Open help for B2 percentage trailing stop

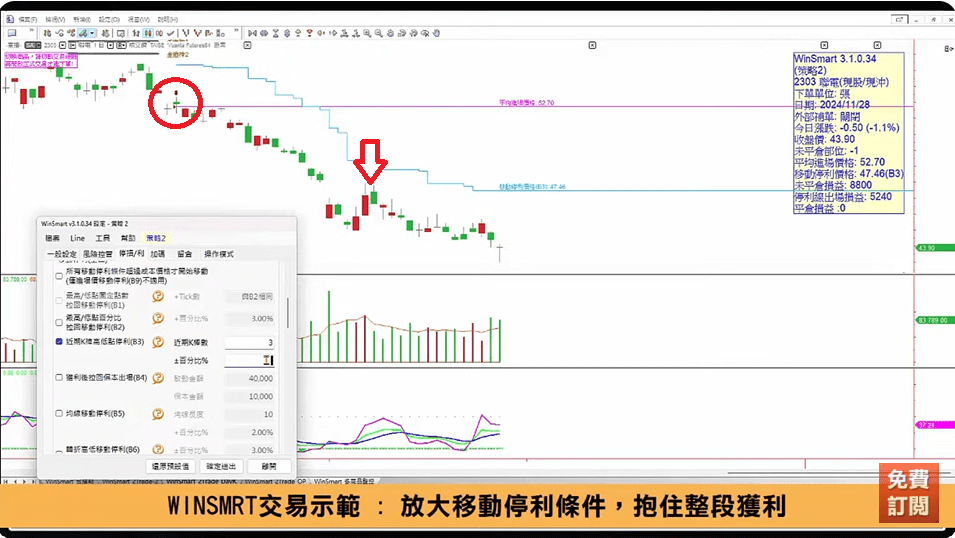(158, 318)
